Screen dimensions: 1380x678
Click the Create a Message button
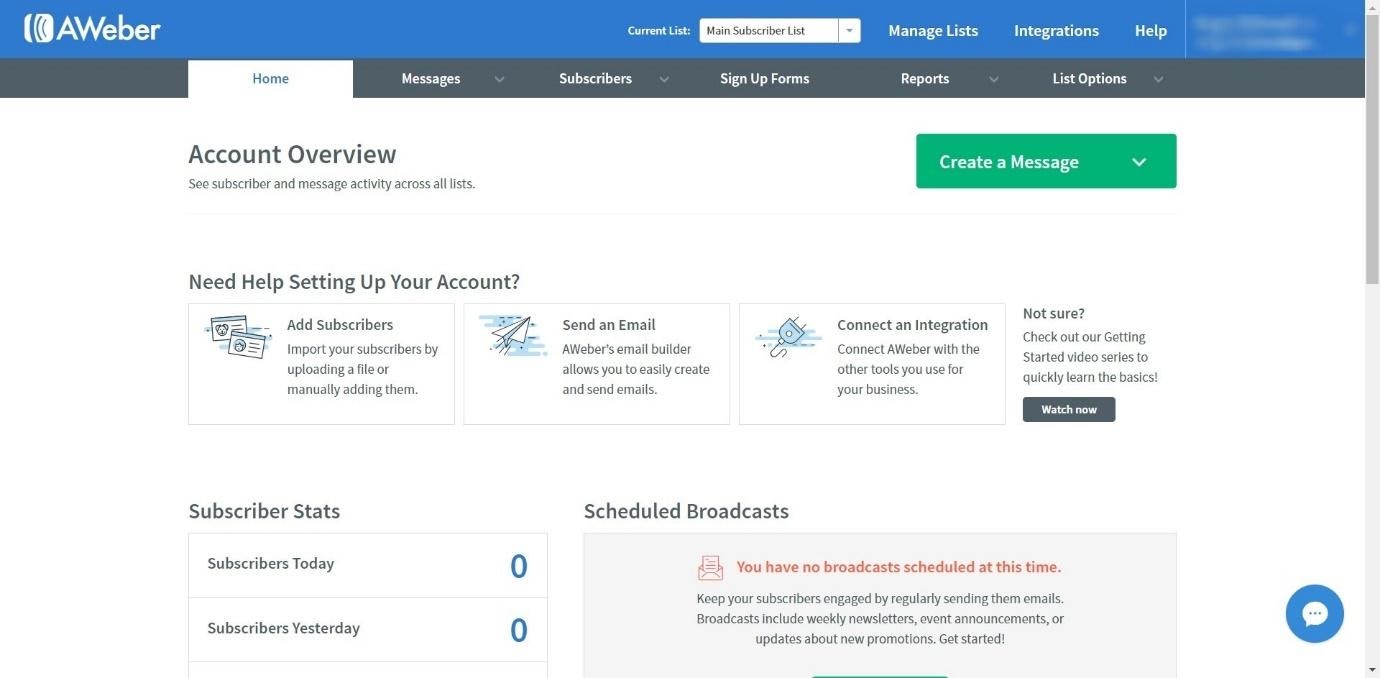1046,161
